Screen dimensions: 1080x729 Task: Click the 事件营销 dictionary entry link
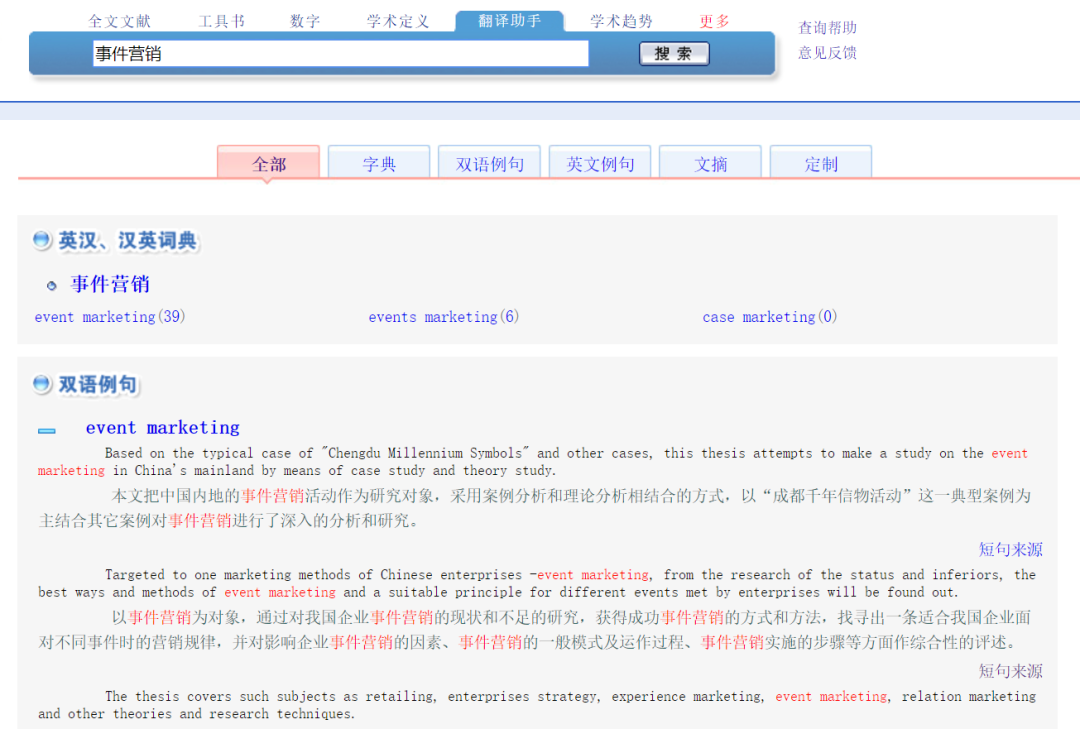(x=110, y=284)
